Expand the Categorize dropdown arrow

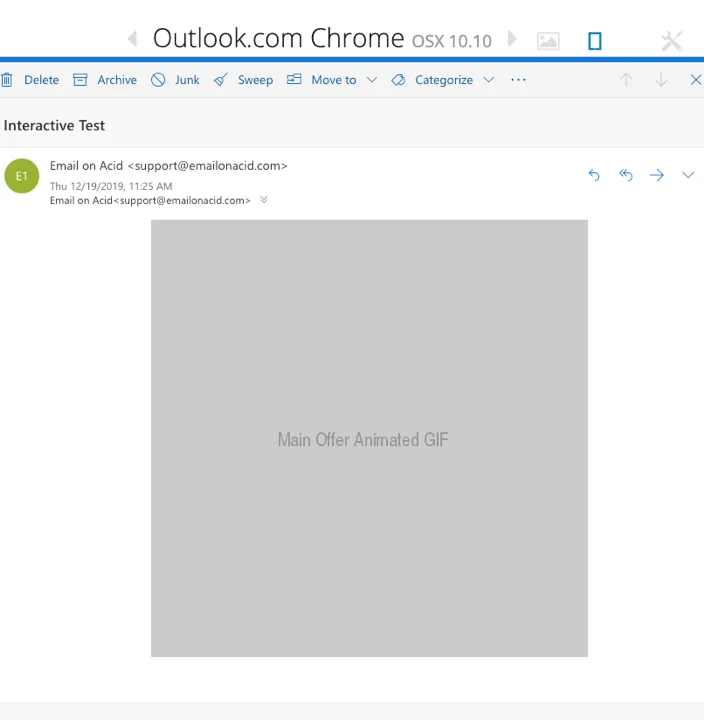[x=488, y=80]
